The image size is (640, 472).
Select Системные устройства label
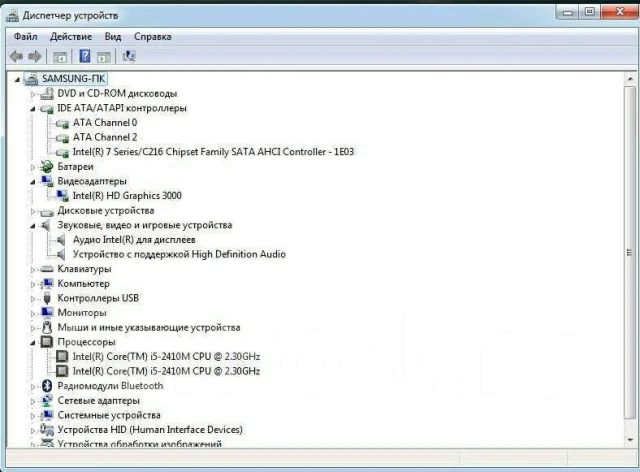pyautogui.click(x=109, y=415)
